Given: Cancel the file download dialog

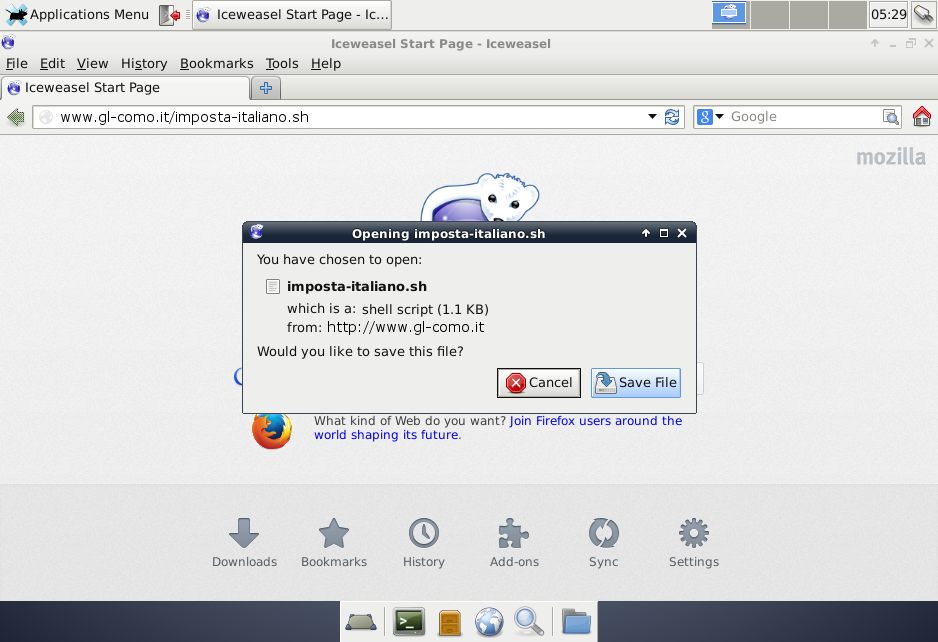Looking at the screenshot, I should click(x=538, y=383).
